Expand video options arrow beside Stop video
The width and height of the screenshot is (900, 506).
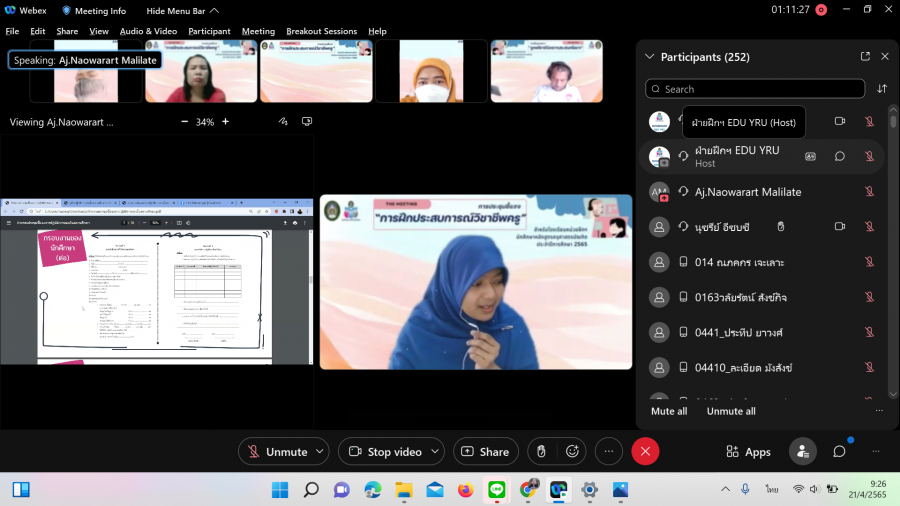[436, 452]
